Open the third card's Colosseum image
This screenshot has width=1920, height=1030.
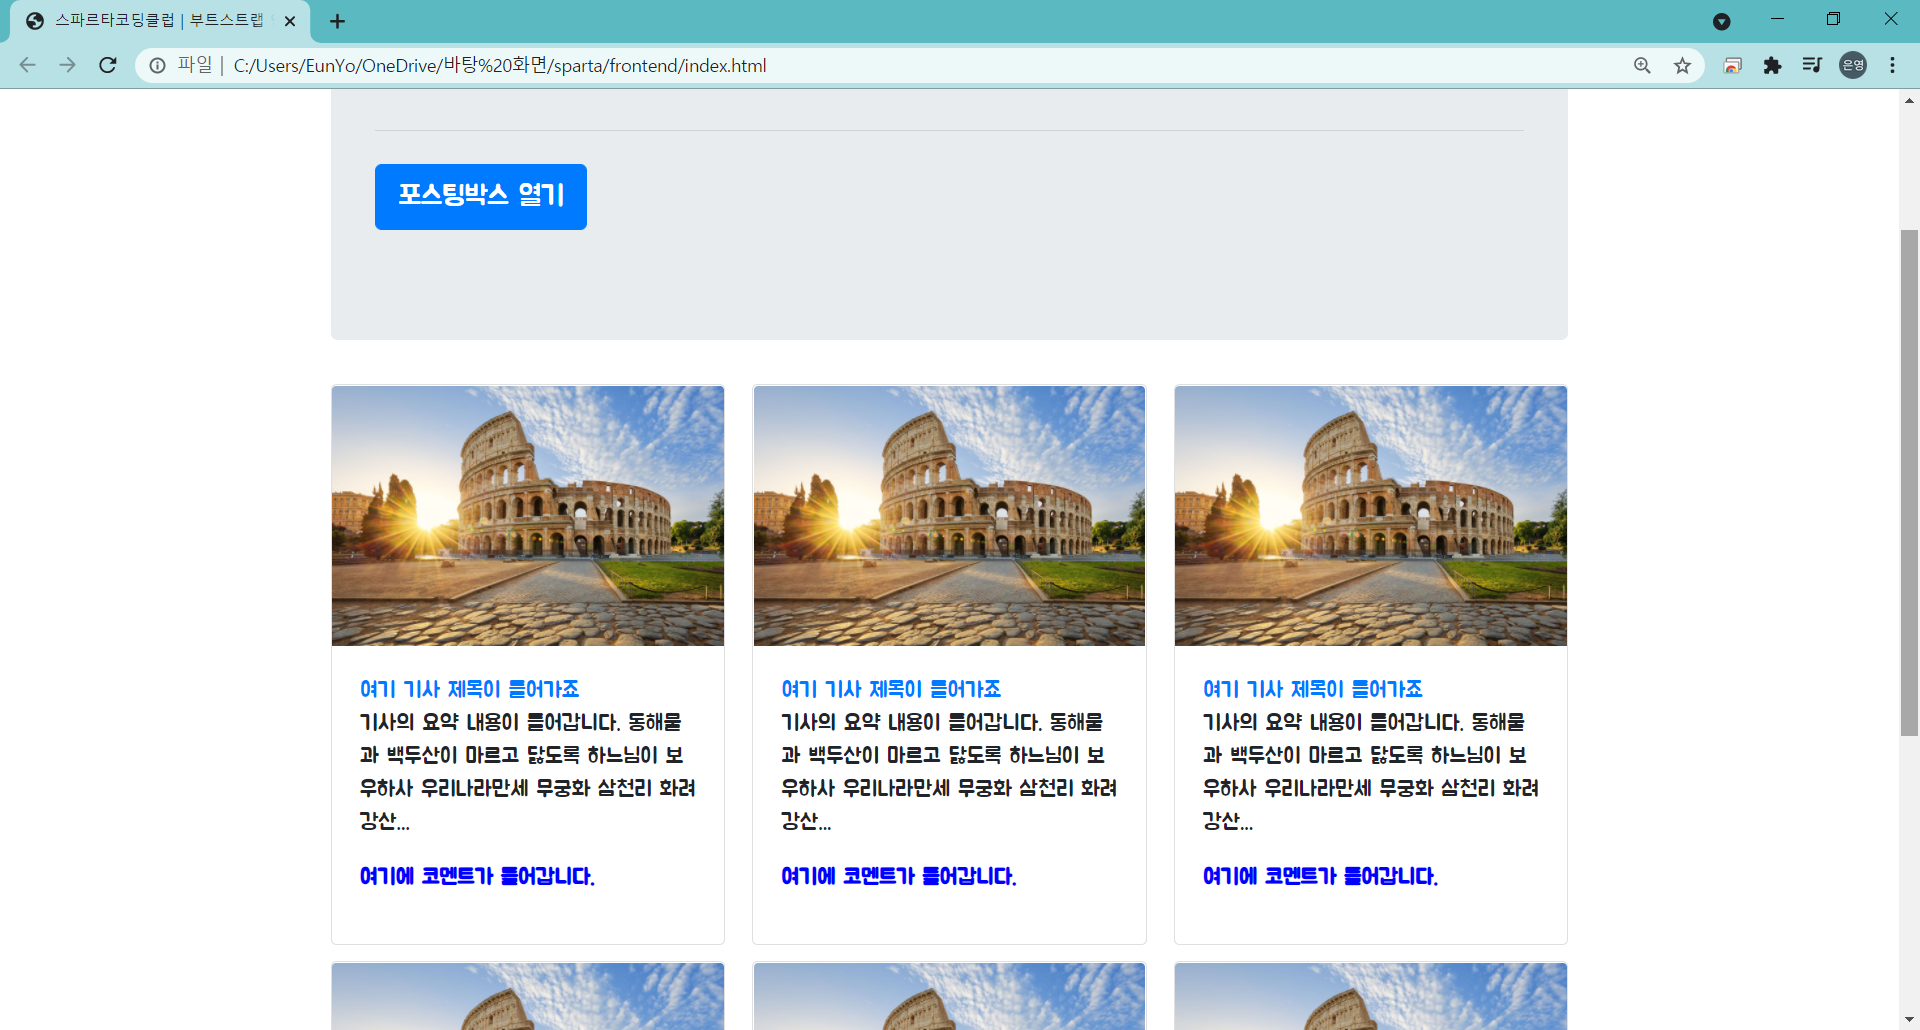pyautogui.click(x=1371, y=516)
